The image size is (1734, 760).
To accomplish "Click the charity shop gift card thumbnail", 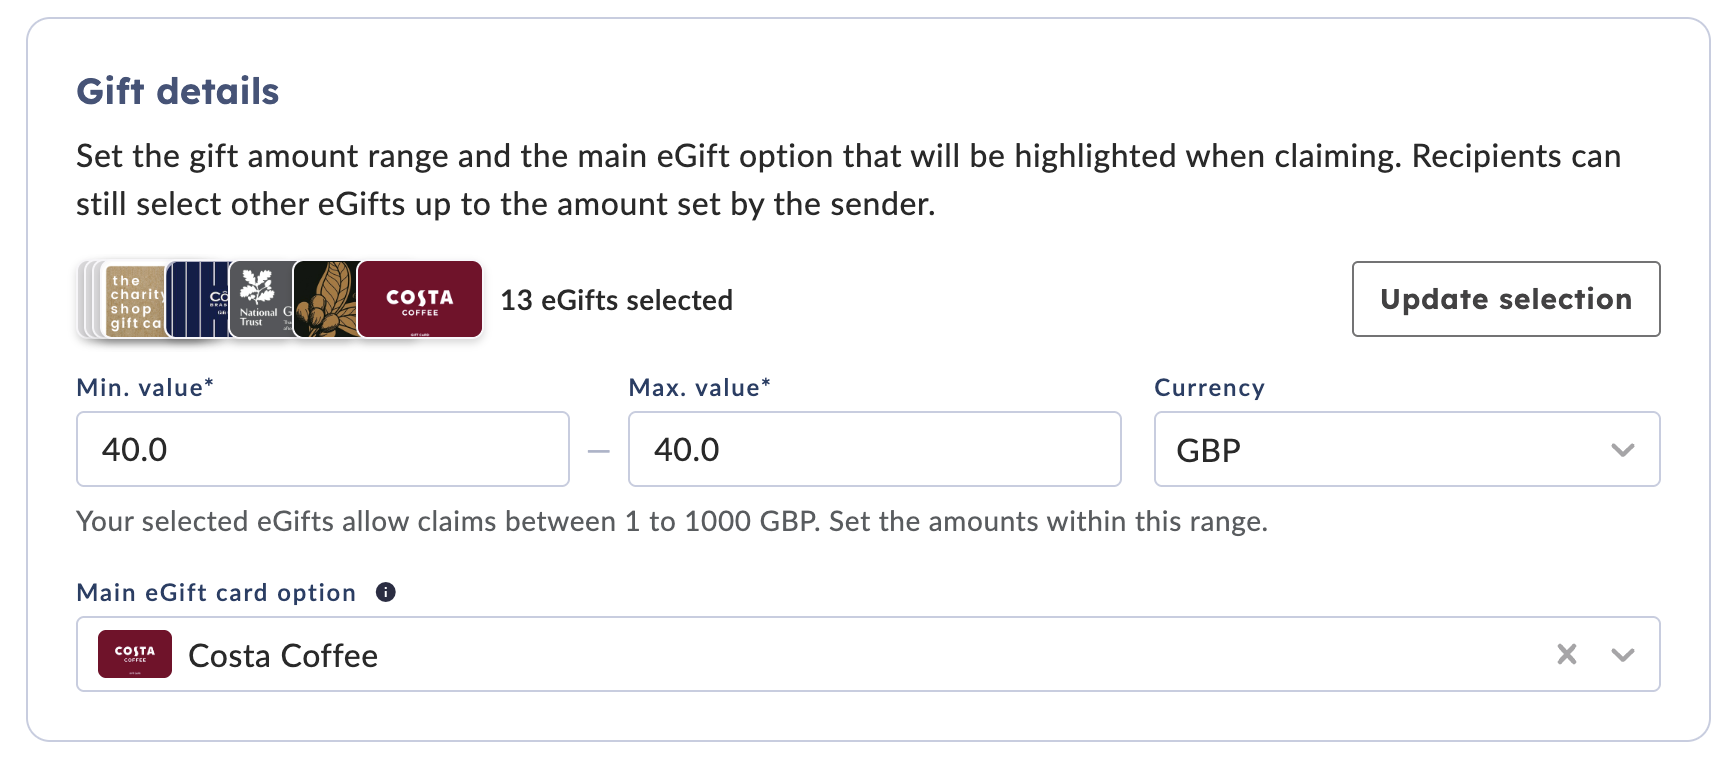I will point(136,300).
